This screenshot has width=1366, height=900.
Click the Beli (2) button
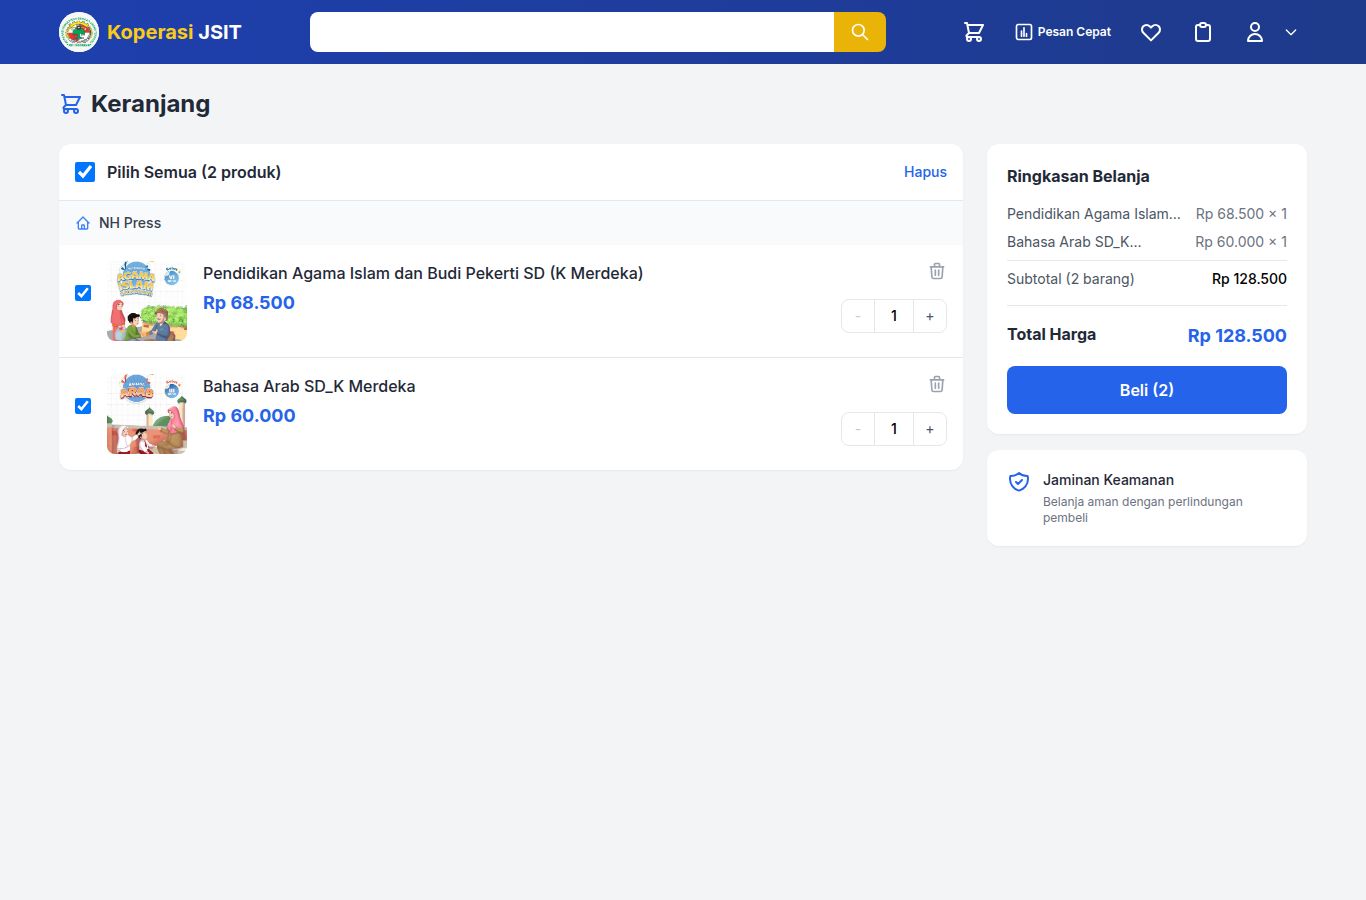[1147, 390]
